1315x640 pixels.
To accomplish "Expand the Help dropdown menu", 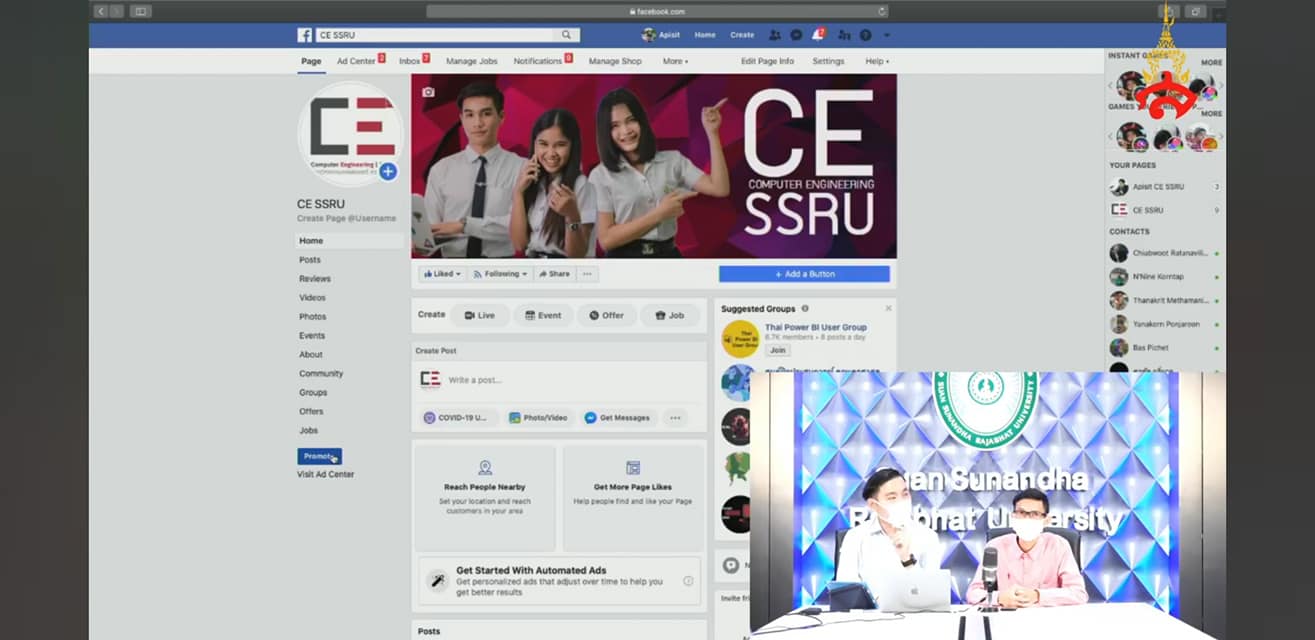I will [x=876, y=61].
